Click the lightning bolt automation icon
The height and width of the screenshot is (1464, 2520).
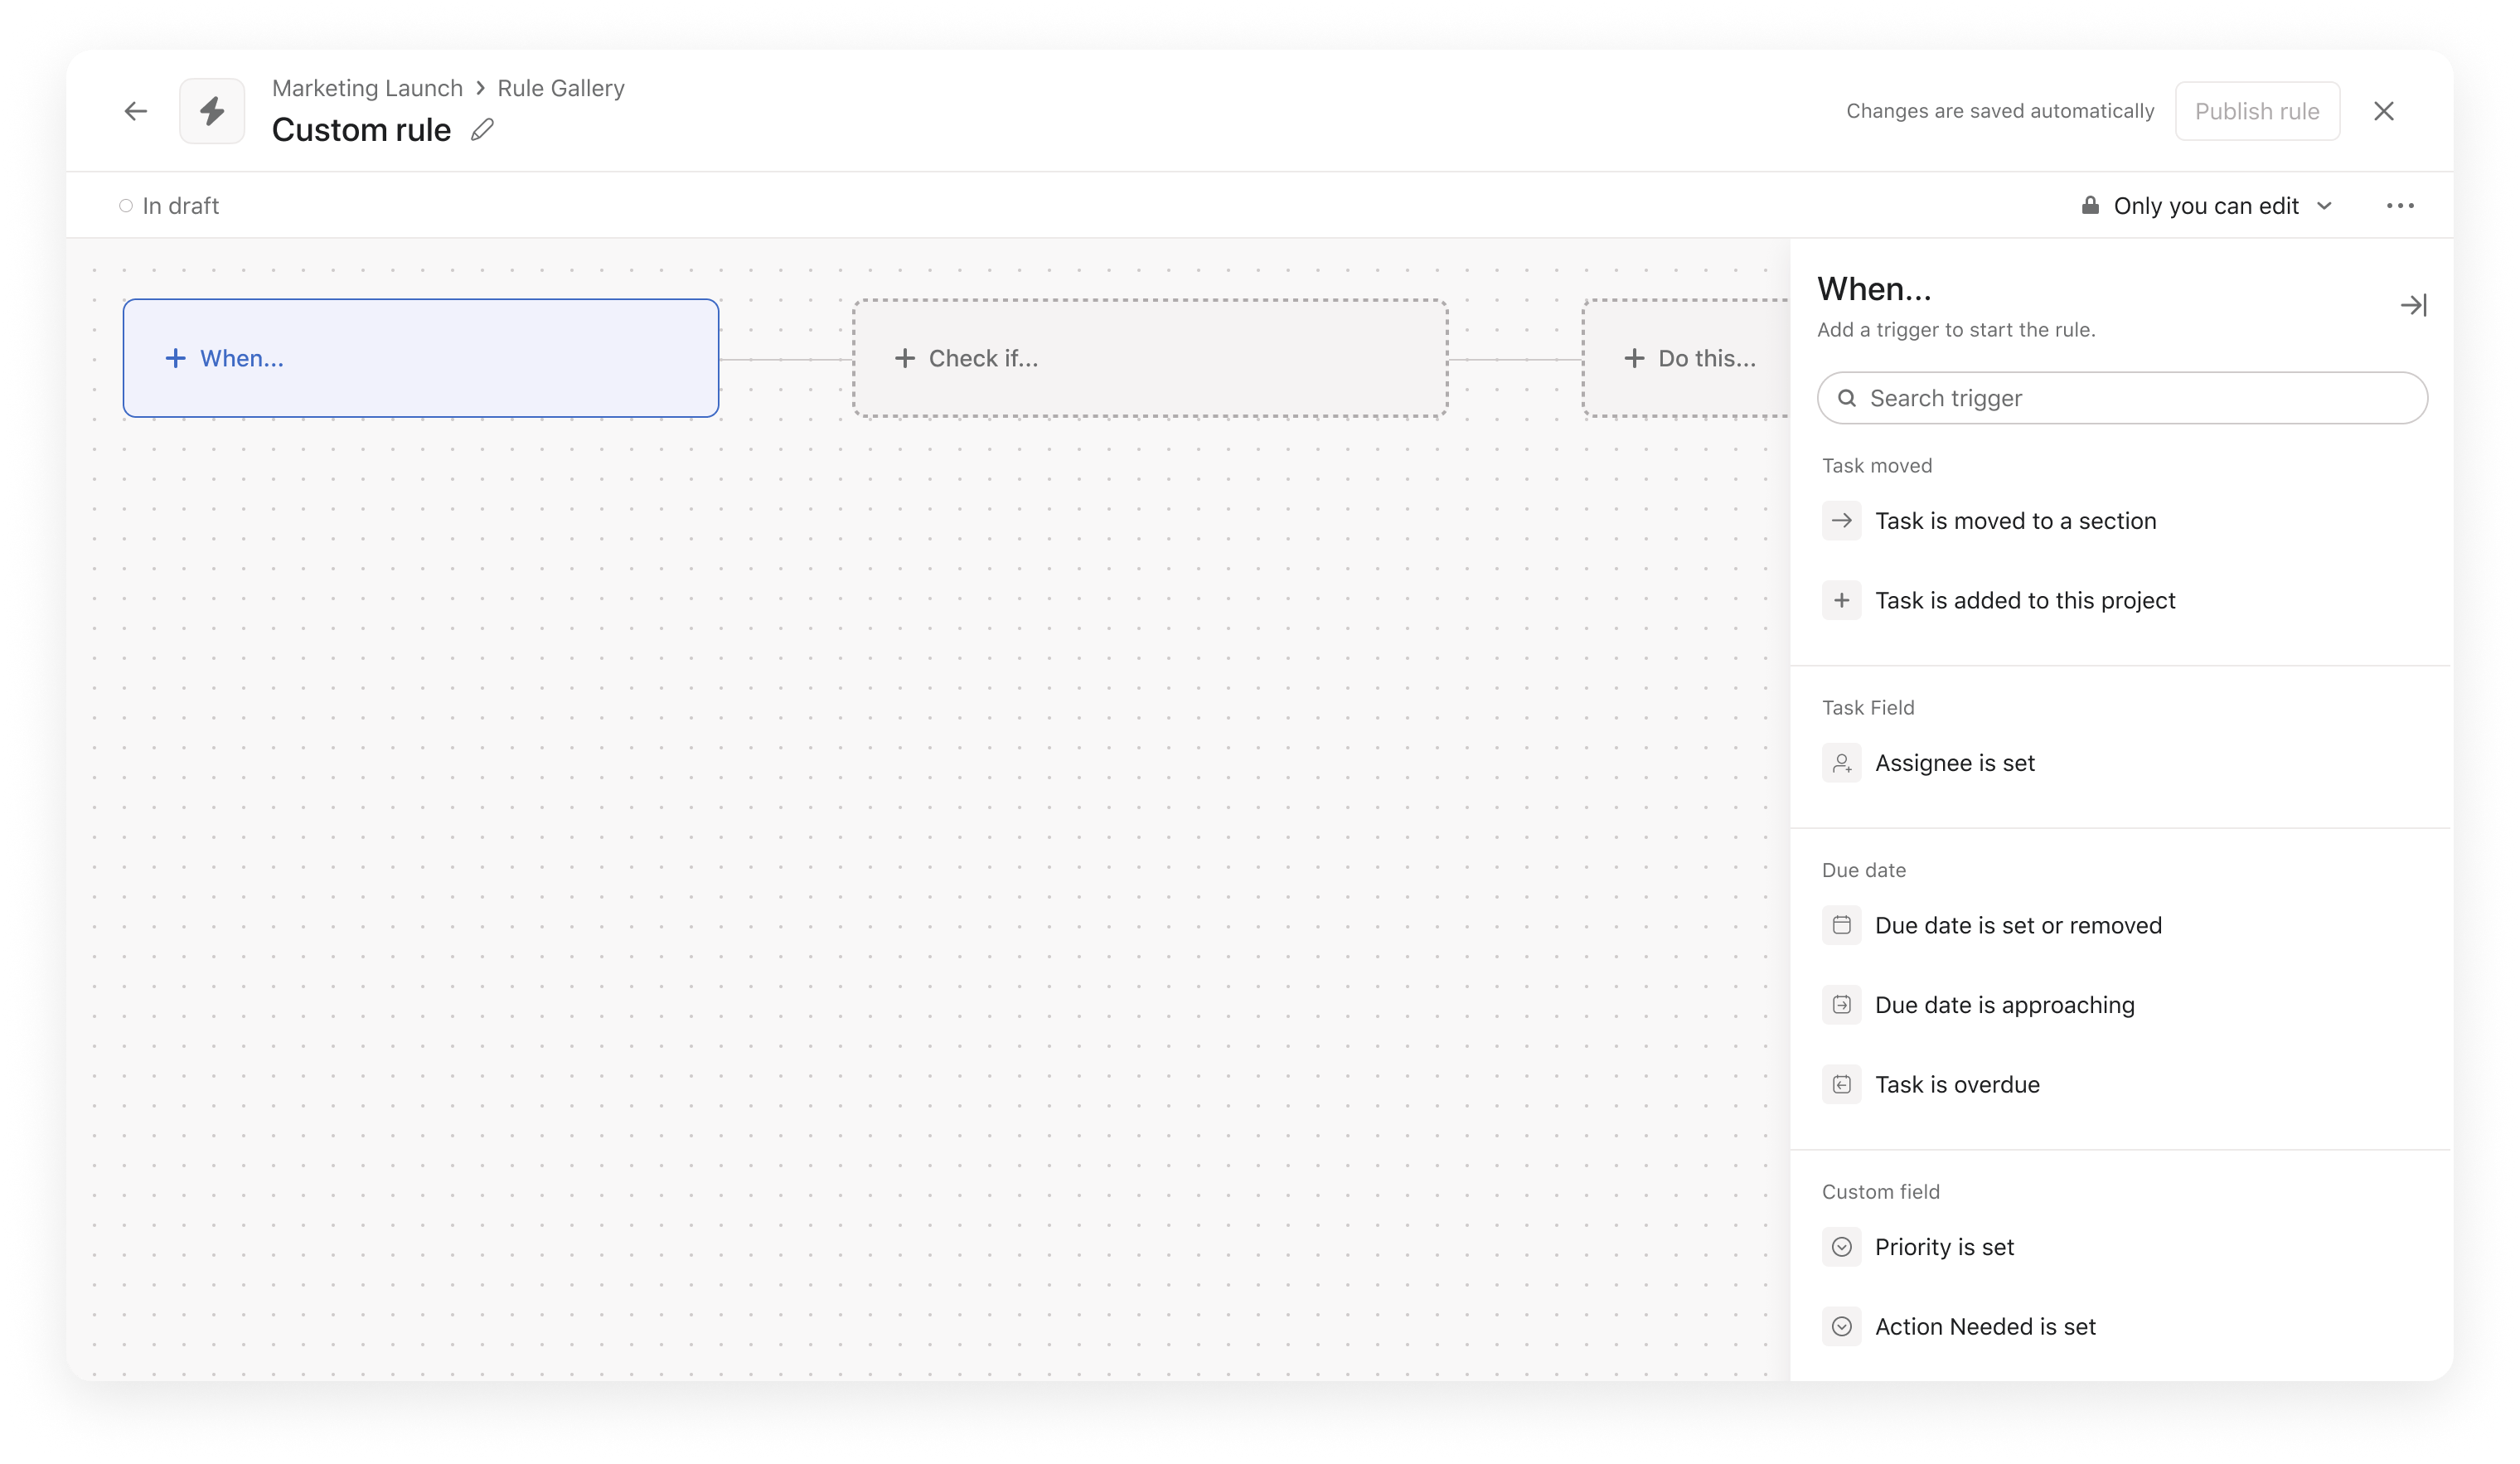209,109
